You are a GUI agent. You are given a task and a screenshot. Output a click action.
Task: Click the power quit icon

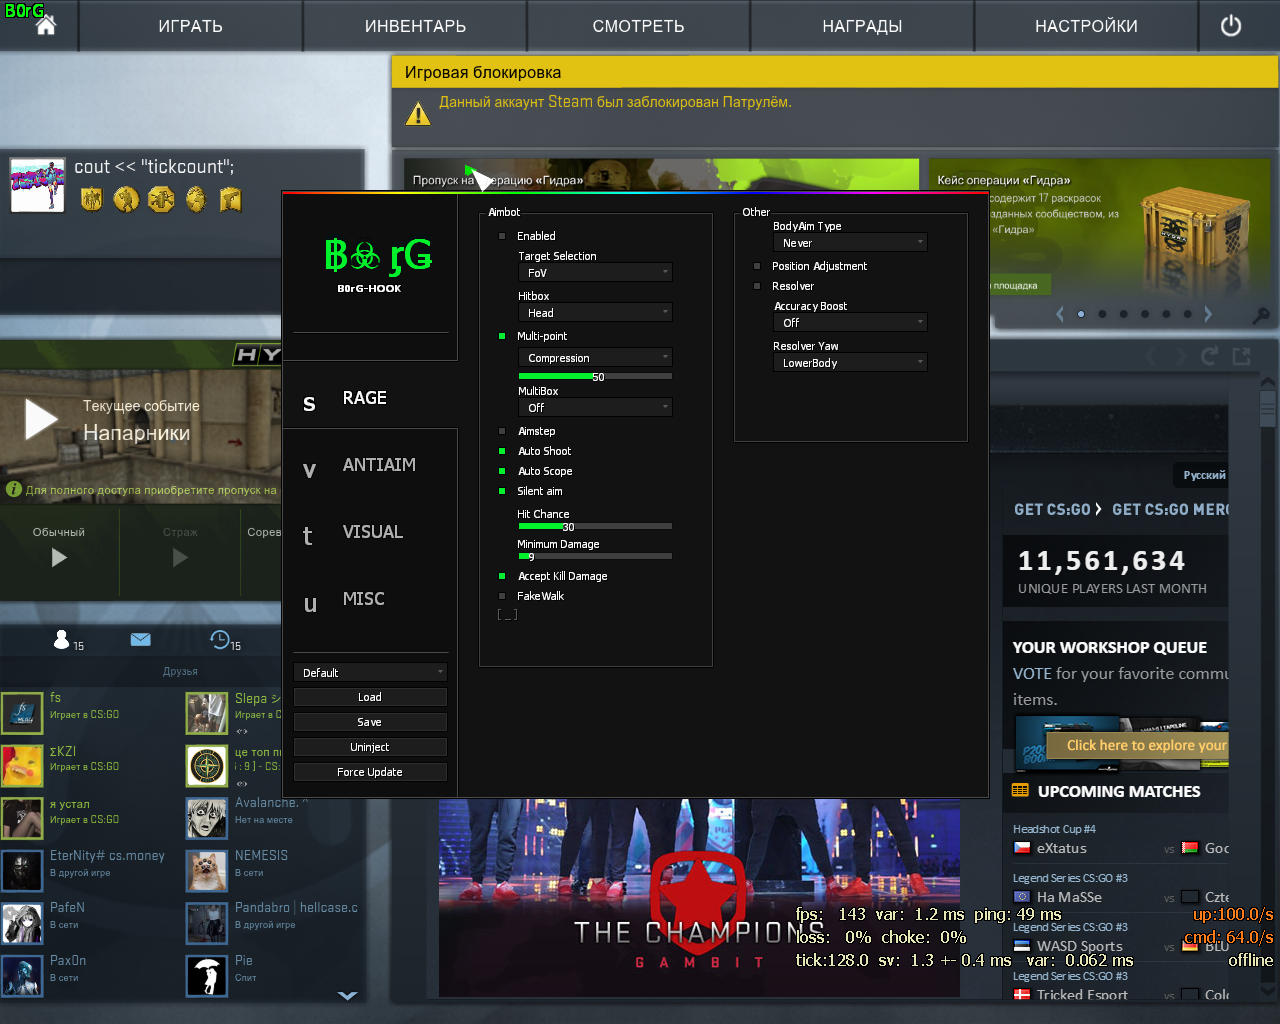pos(1231,26)
